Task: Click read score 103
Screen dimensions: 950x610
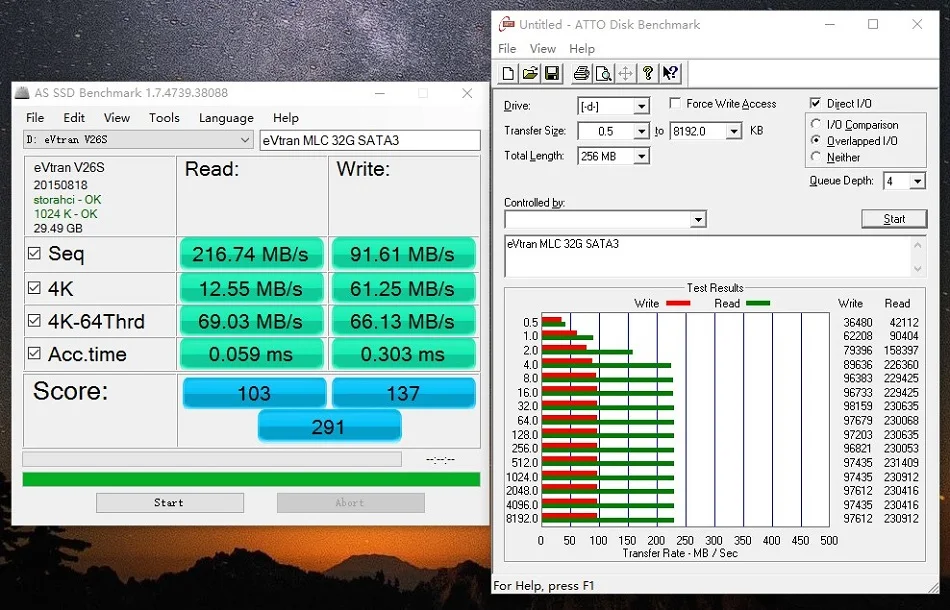Action: pyautogui.click(x=254, y=393)
